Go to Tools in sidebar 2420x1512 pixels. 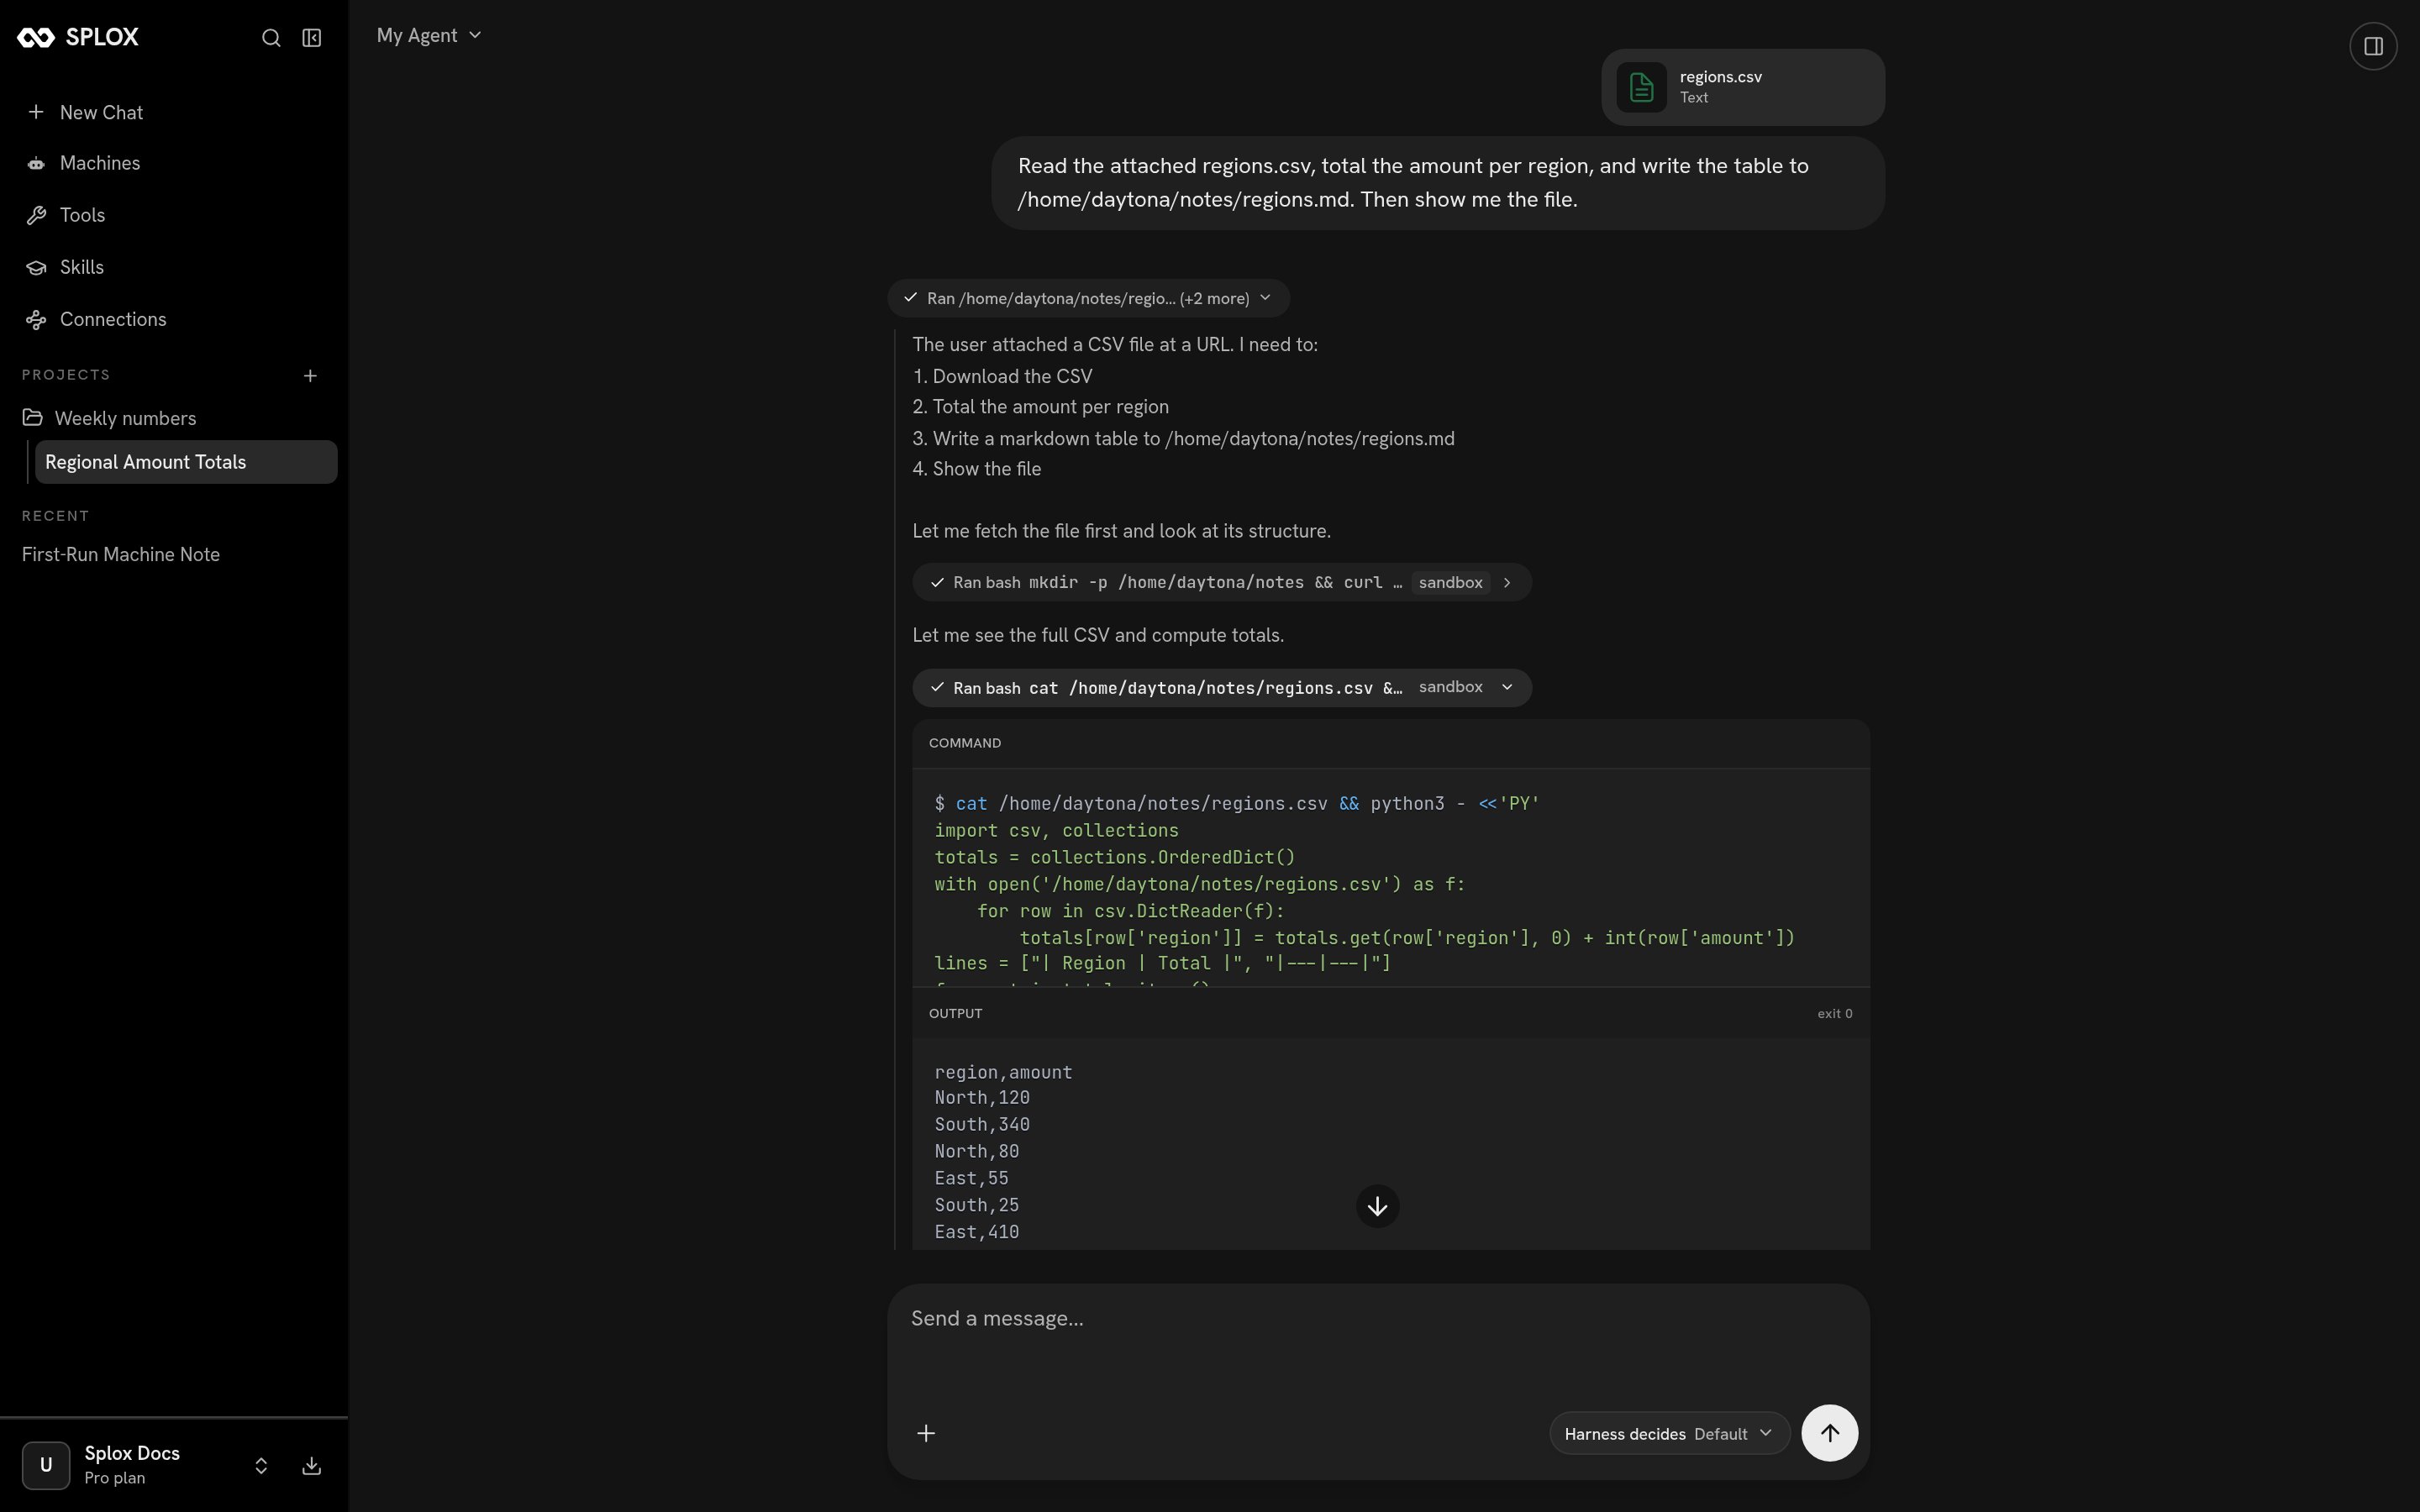click(x=174, y=215)
